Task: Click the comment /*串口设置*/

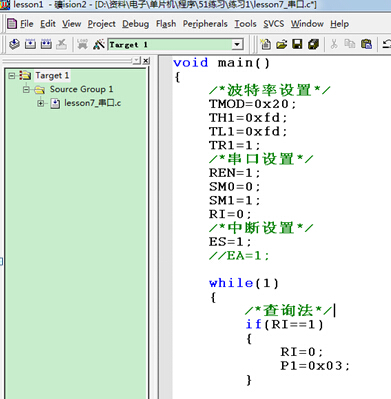Action: pyautogui.click(x=261, y=159)
